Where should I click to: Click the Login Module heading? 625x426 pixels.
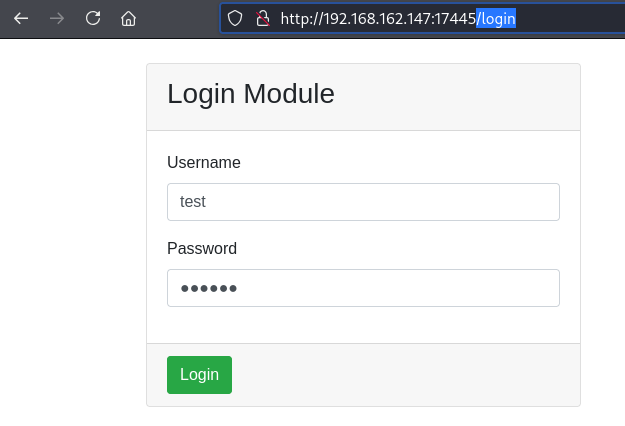click(x=251, y=94)
